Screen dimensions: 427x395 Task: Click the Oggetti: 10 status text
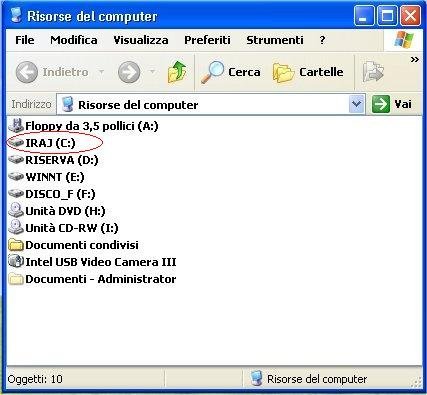(35, 379)
